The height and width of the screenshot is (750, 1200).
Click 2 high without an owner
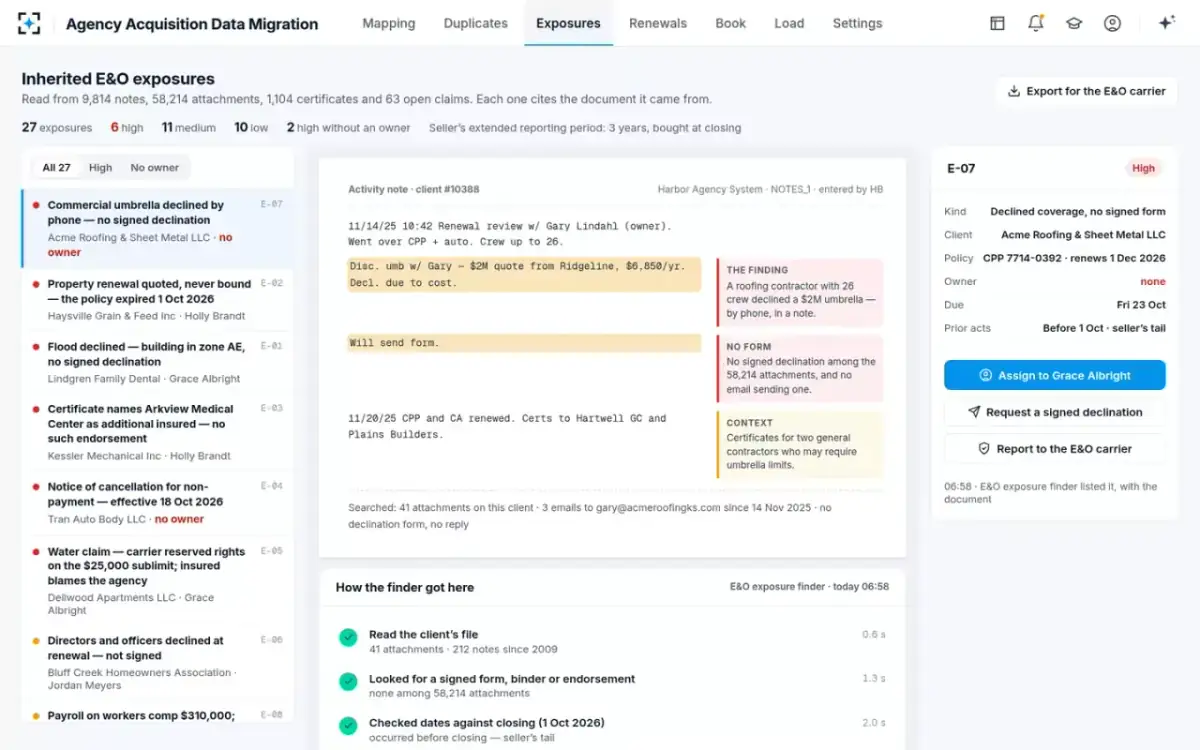click(348, 127)
